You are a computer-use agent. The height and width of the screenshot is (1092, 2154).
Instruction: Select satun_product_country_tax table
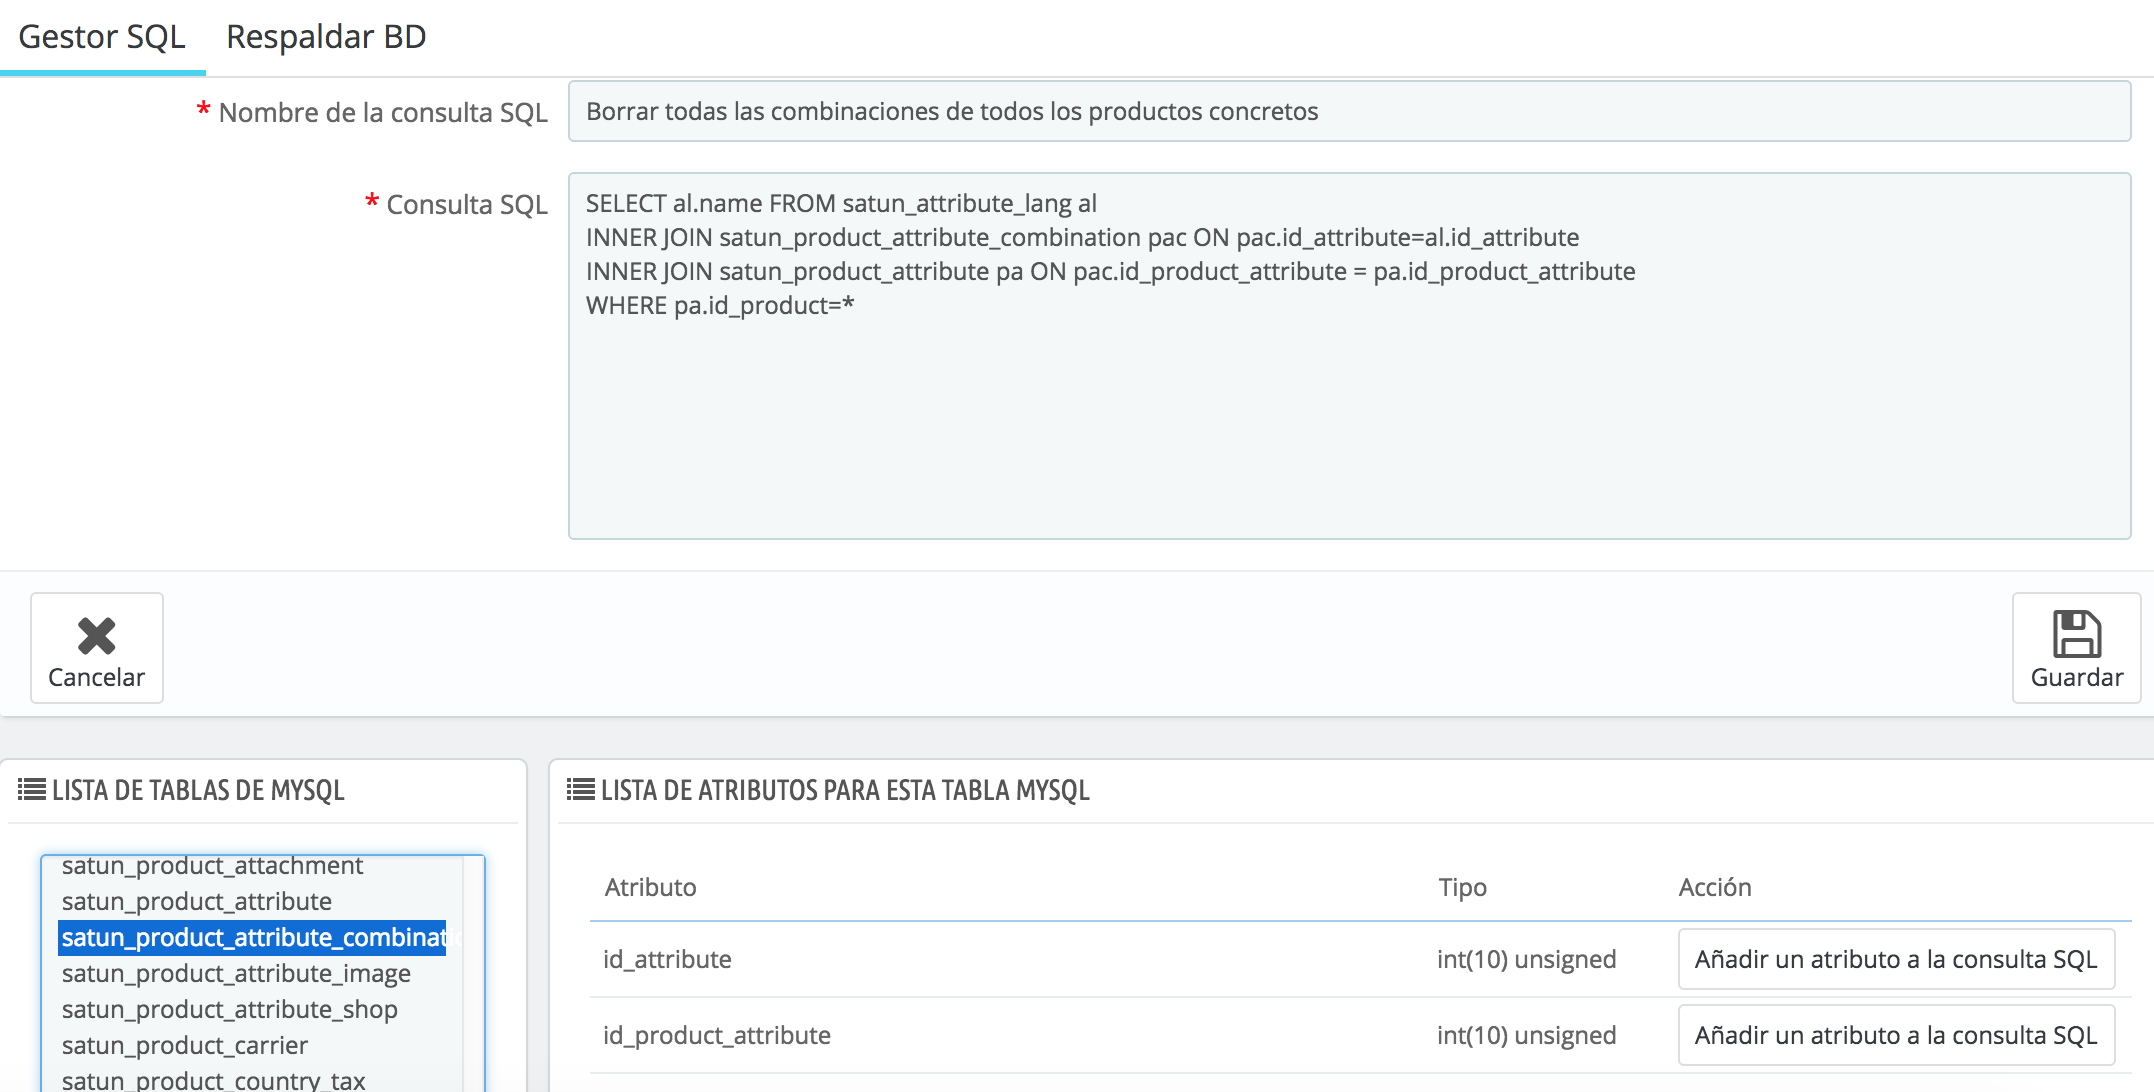(x=213, y=1080)
